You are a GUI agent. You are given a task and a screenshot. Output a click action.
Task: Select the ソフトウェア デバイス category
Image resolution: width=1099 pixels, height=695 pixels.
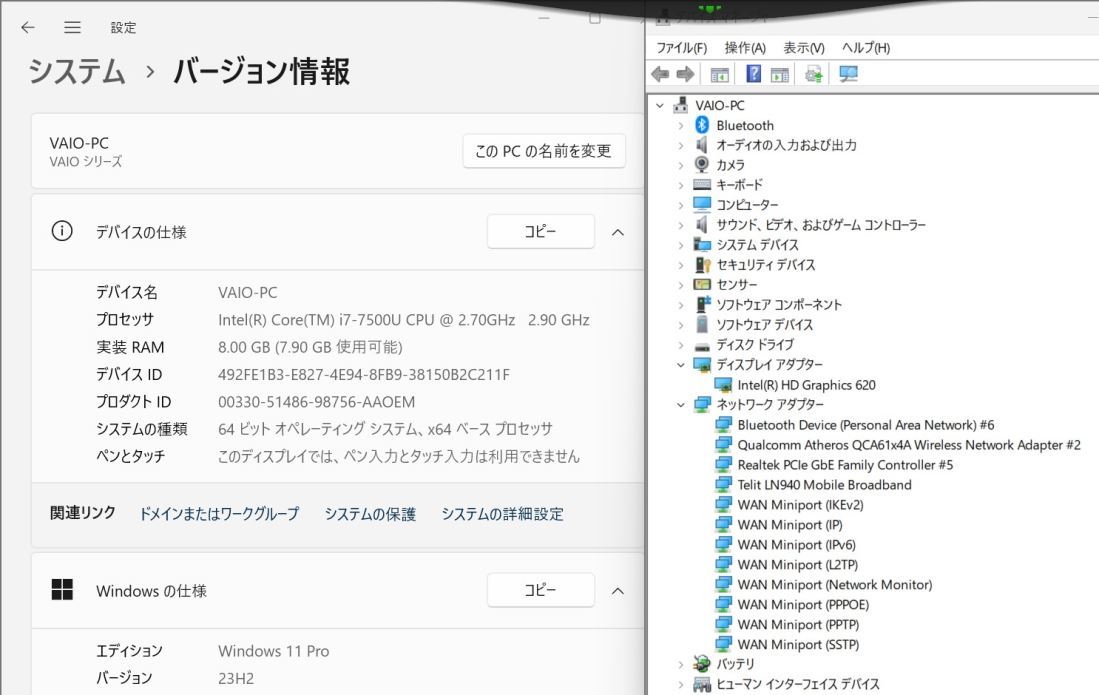click(x=764, y=324)
